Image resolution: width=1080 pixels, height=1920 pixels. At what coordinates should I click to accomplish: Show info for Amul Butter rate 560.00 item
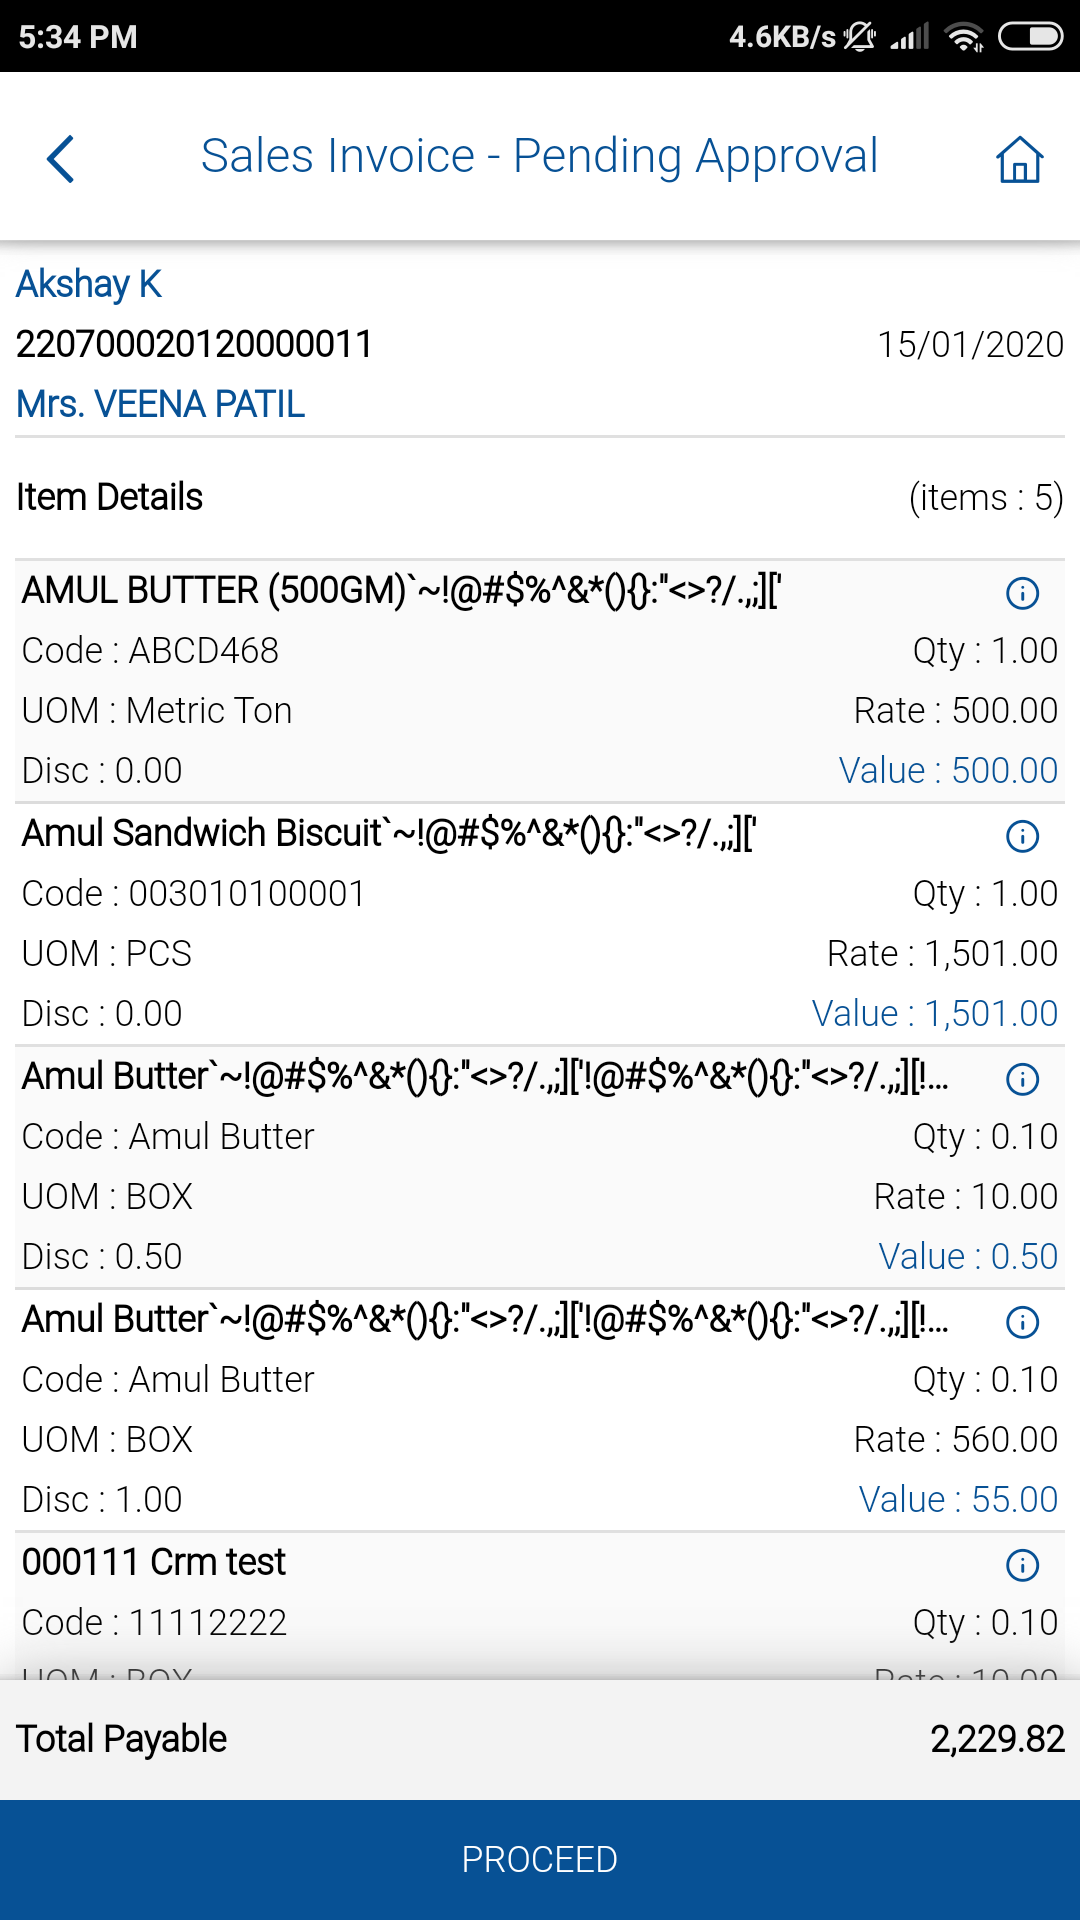[x=1022, y=1322]
